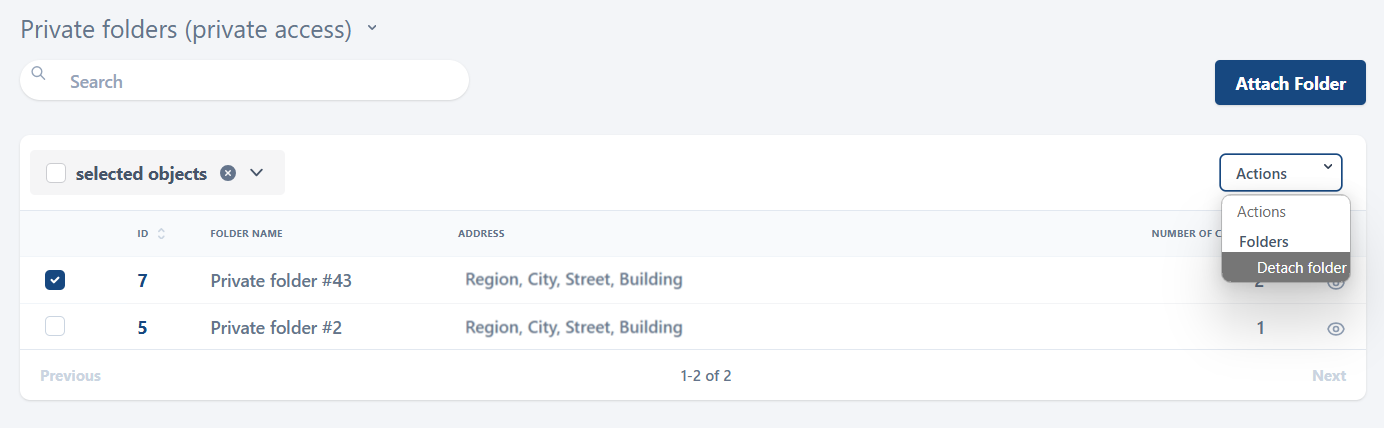Open folder ID 7 link
Screen dimensions: 1384x428
click(x=142, y=281)
